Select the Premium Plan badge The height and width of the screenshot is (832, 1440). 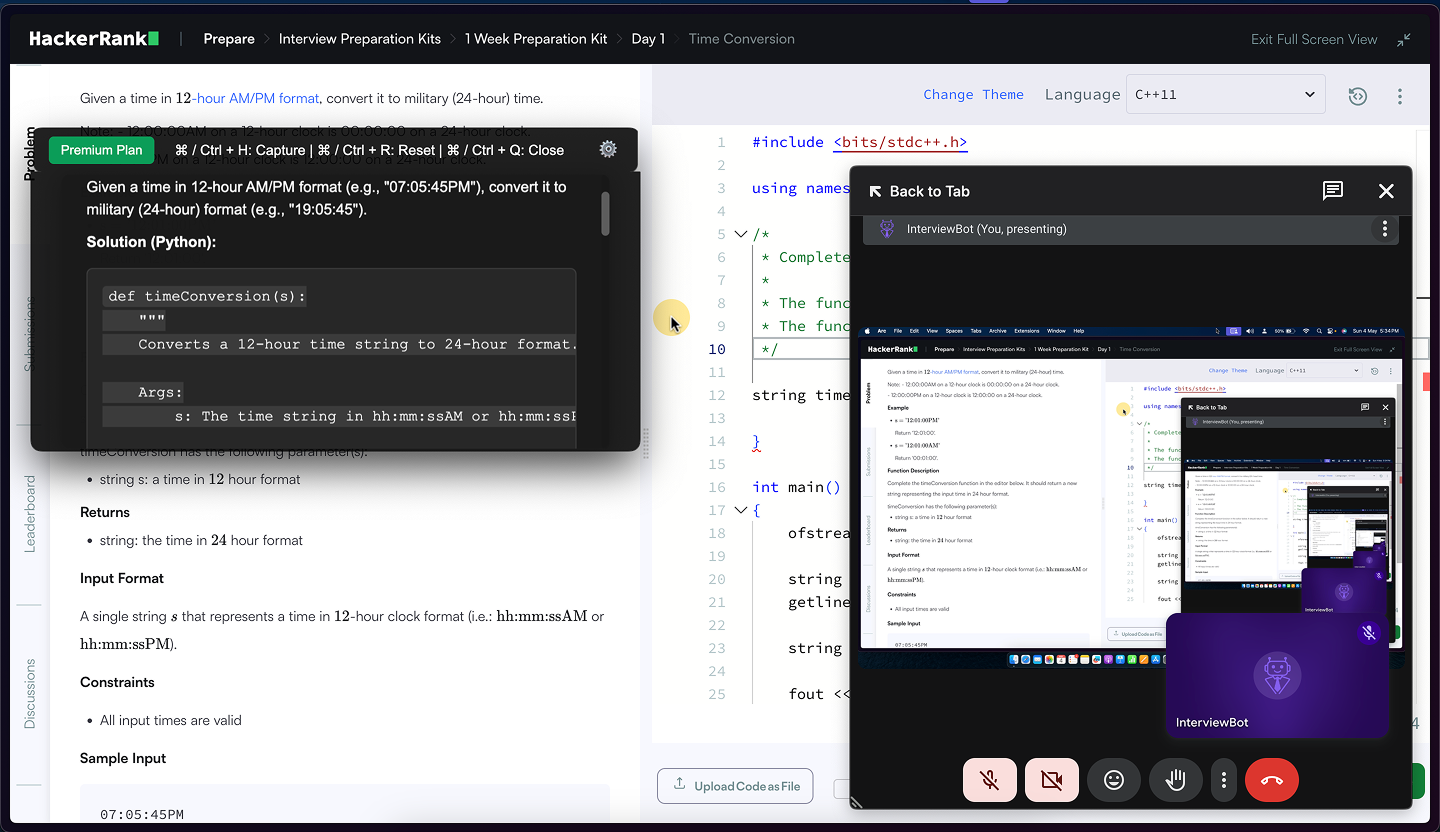pyautogui.click(x=101, y=149)
